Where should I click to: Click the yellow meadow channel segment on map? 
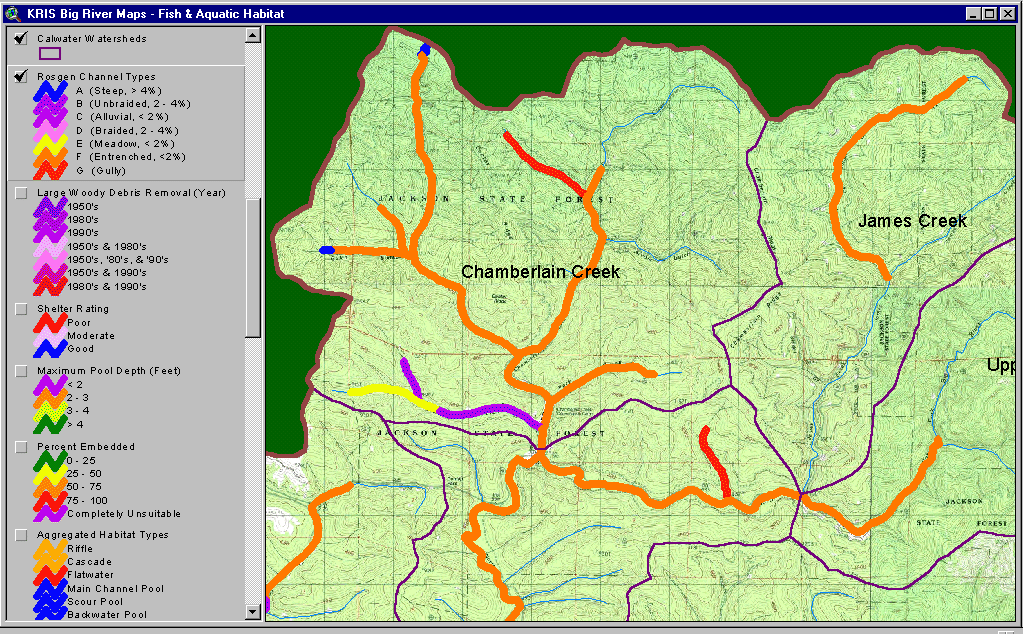391,393
